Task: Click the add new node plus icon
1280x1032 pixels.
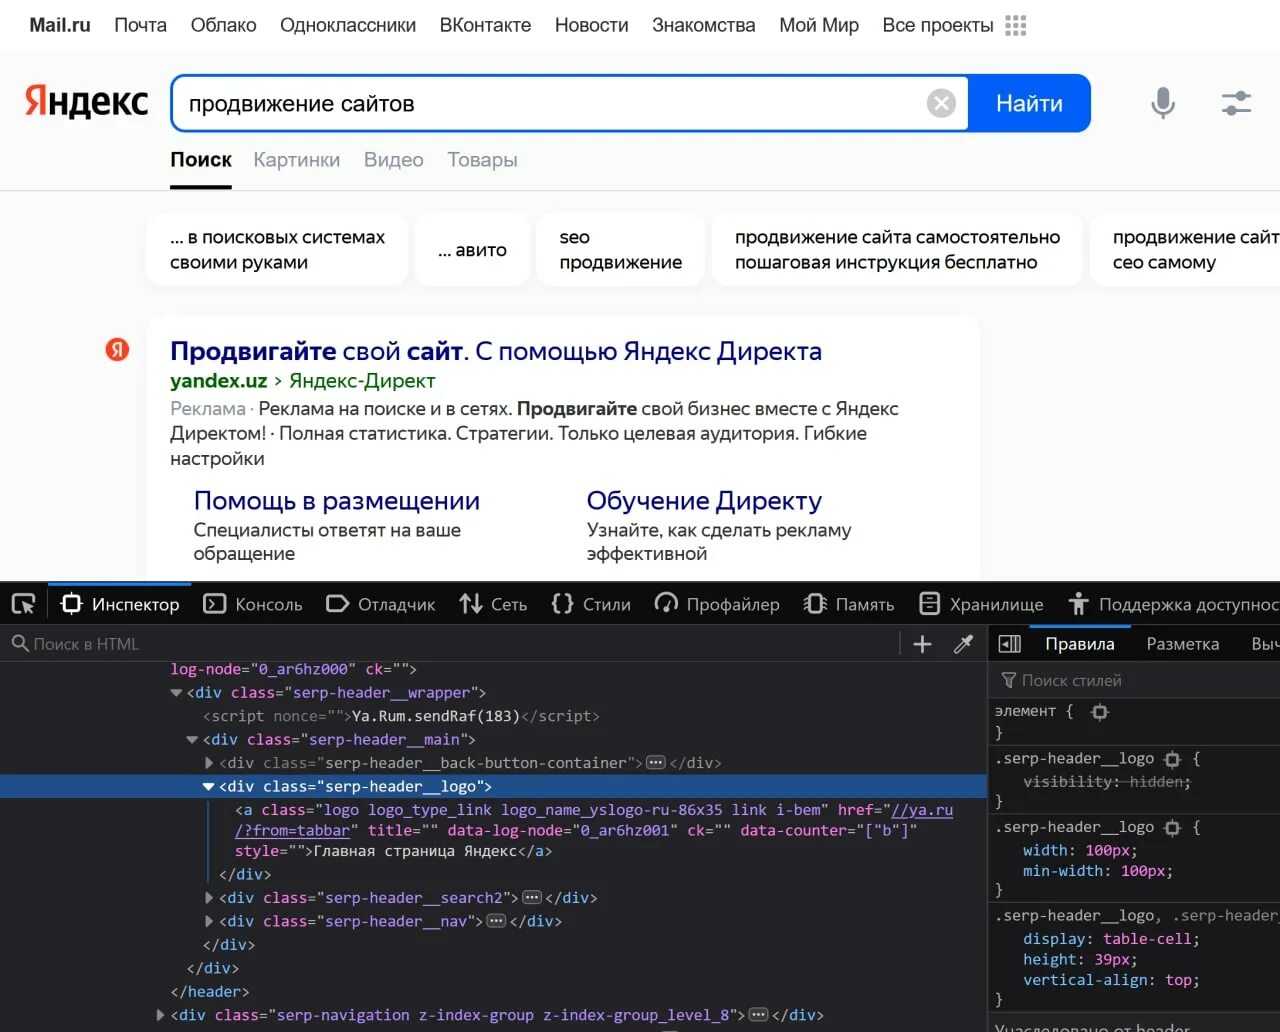Action: 922,644
